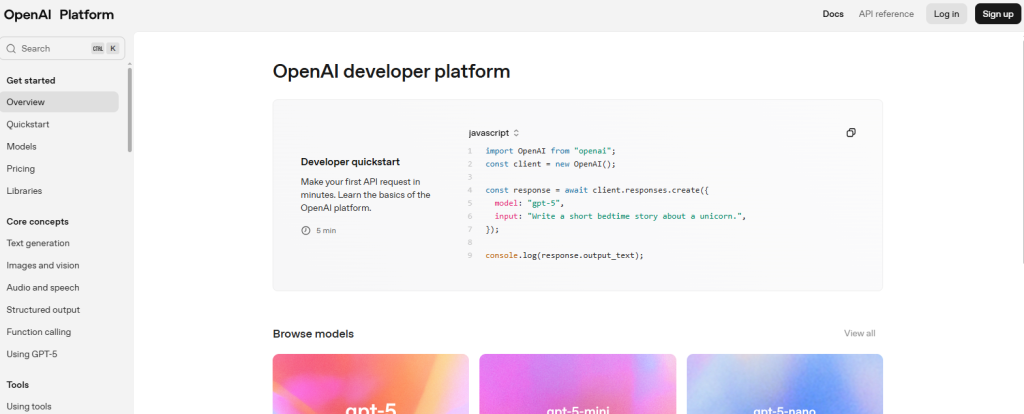
Task: Click the "Browse models" heading
Action: [313, 334]
